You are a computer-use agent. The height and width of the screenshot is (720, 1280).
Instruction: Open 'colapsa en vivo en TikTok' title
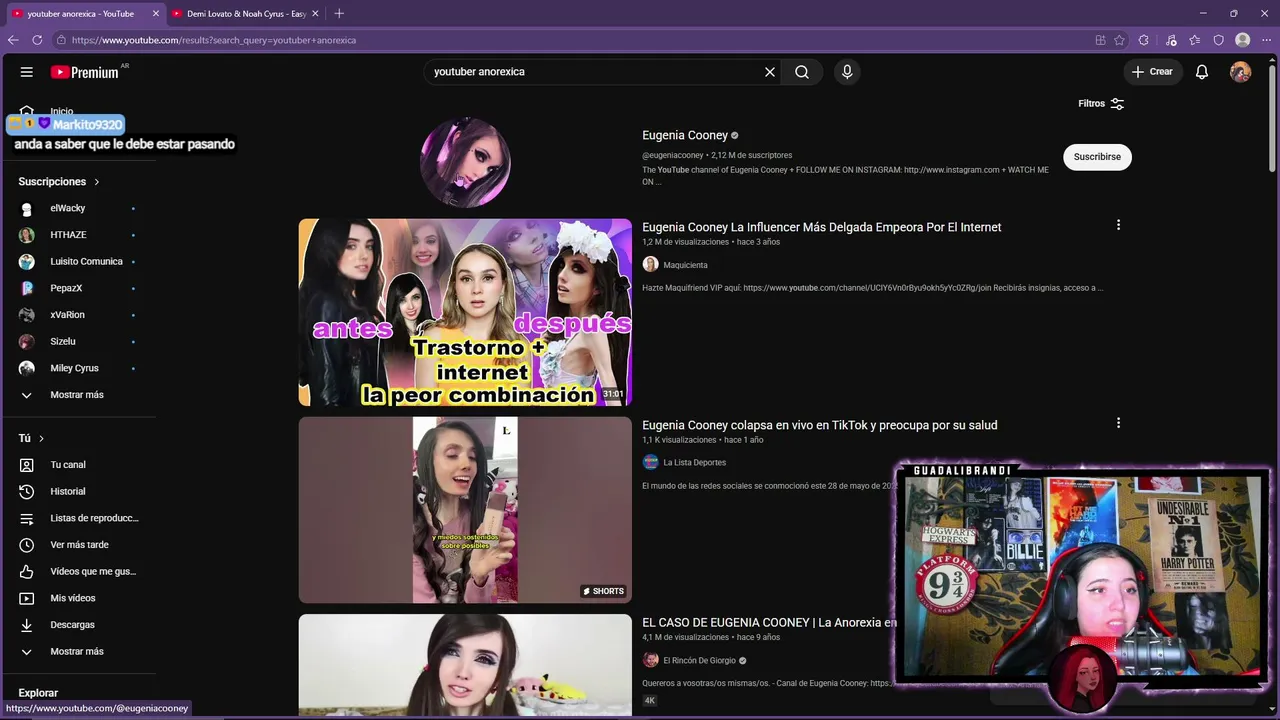tap(819, 425)
